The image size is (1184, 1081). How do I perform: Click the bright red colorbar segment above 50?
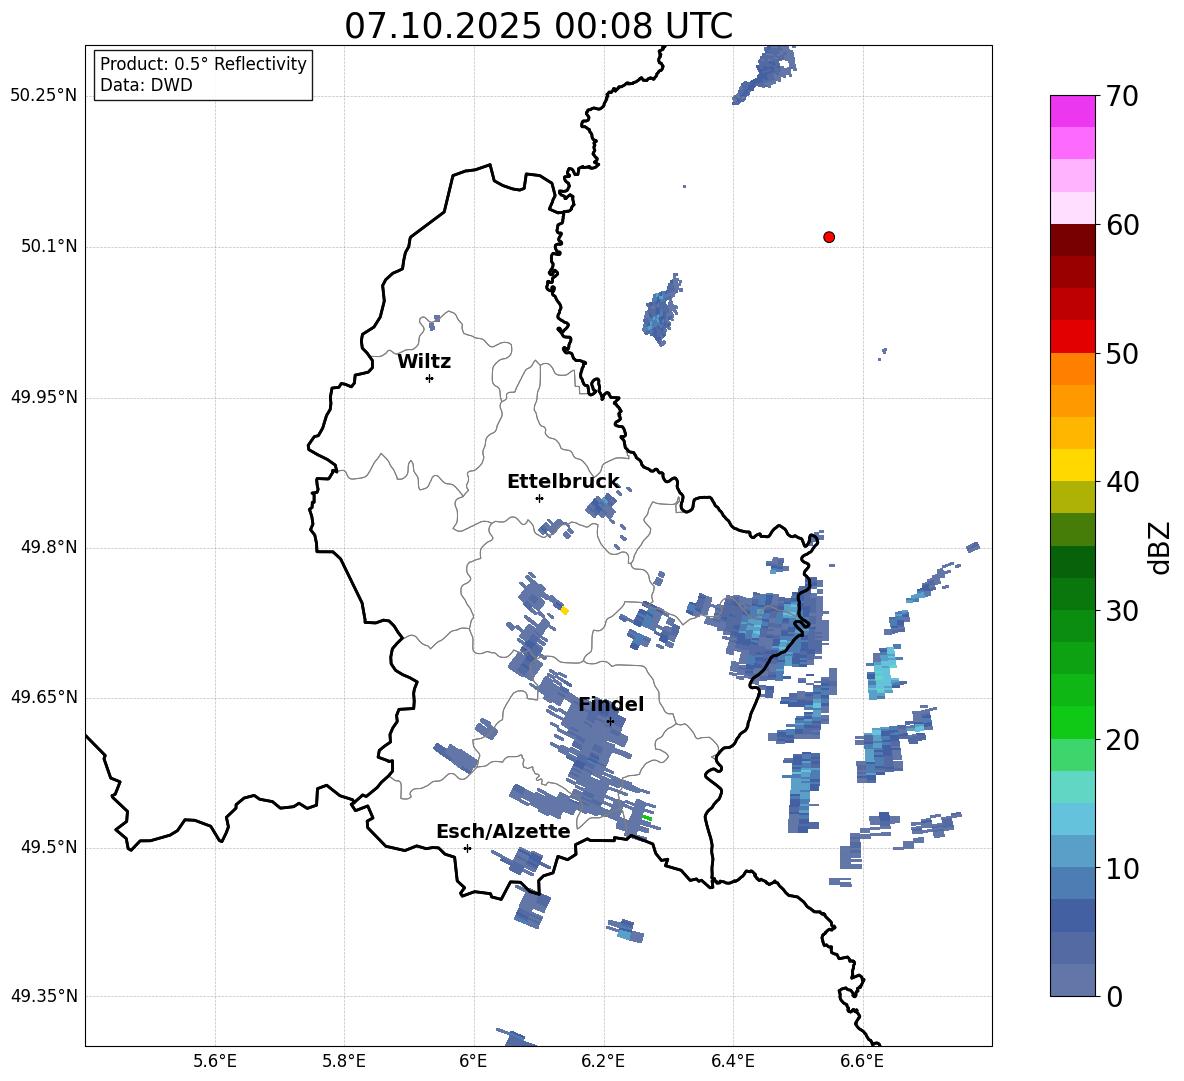click(x=1073, y=337)
